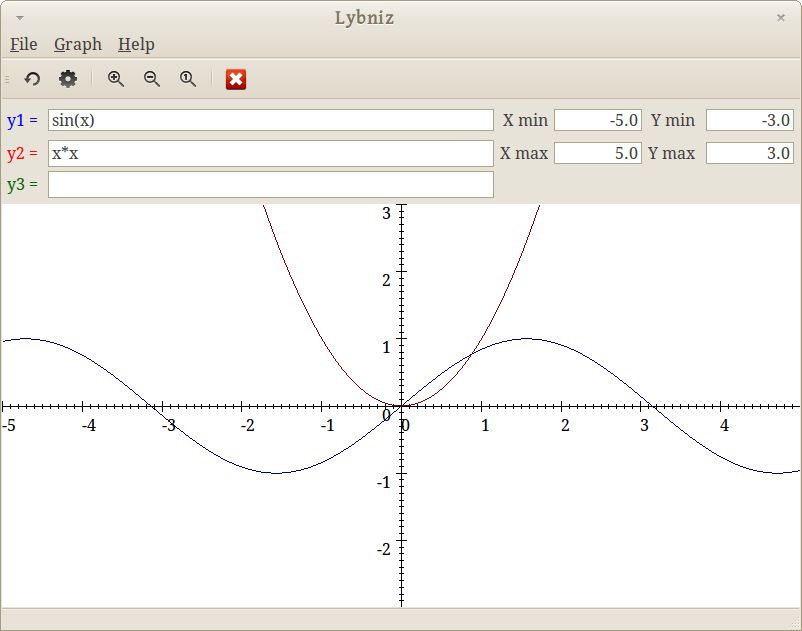Click the Plot refresh icon in toolbar
This screenshot has width=802, height=631.
[x=32, y=79]
